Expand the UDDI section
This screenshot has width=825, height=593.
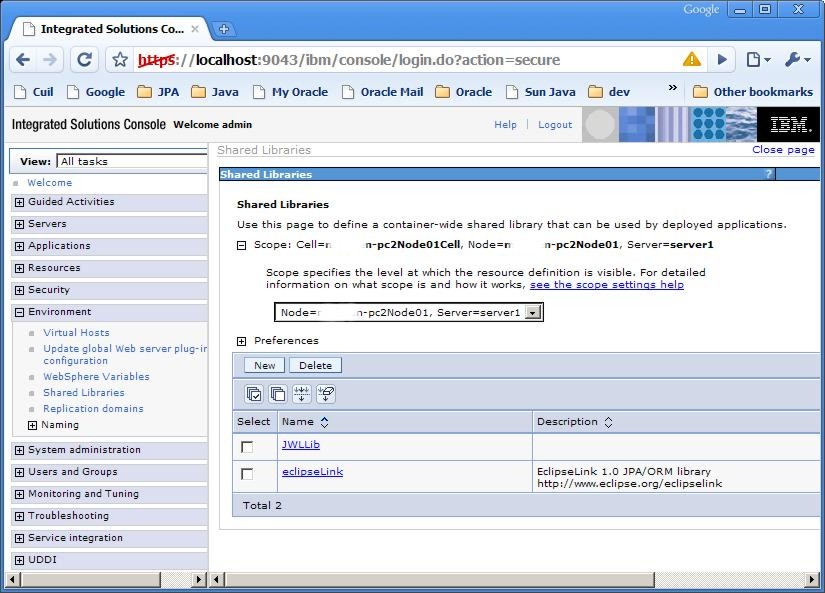tap(19, 560)
